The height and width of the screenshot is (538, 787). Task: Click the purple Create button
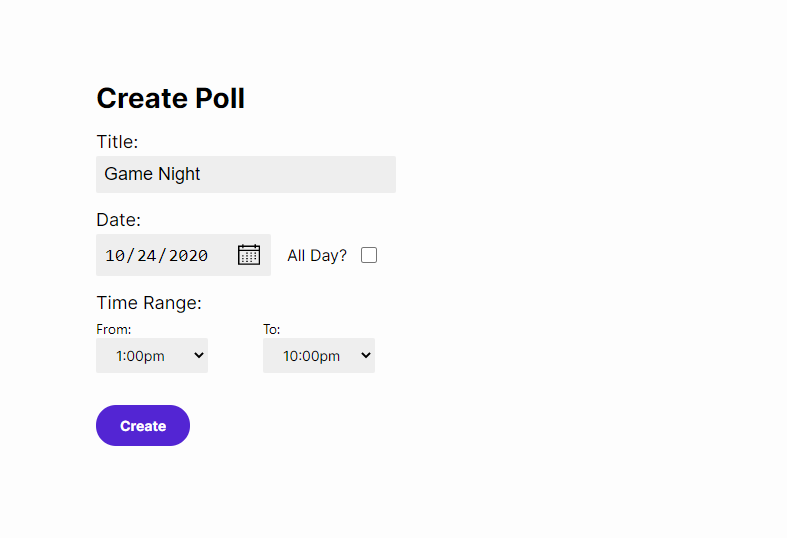(143, 426)
